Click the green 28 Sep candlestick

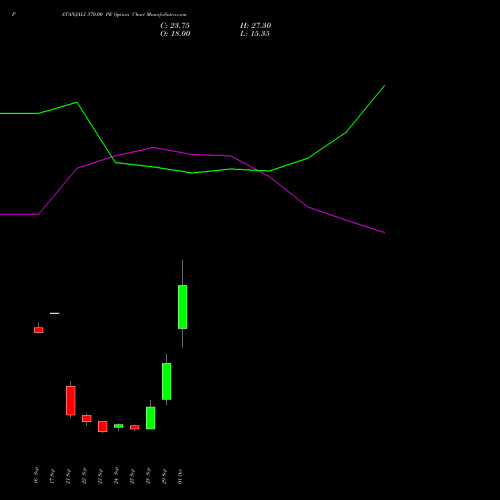[x=151, y=418]
